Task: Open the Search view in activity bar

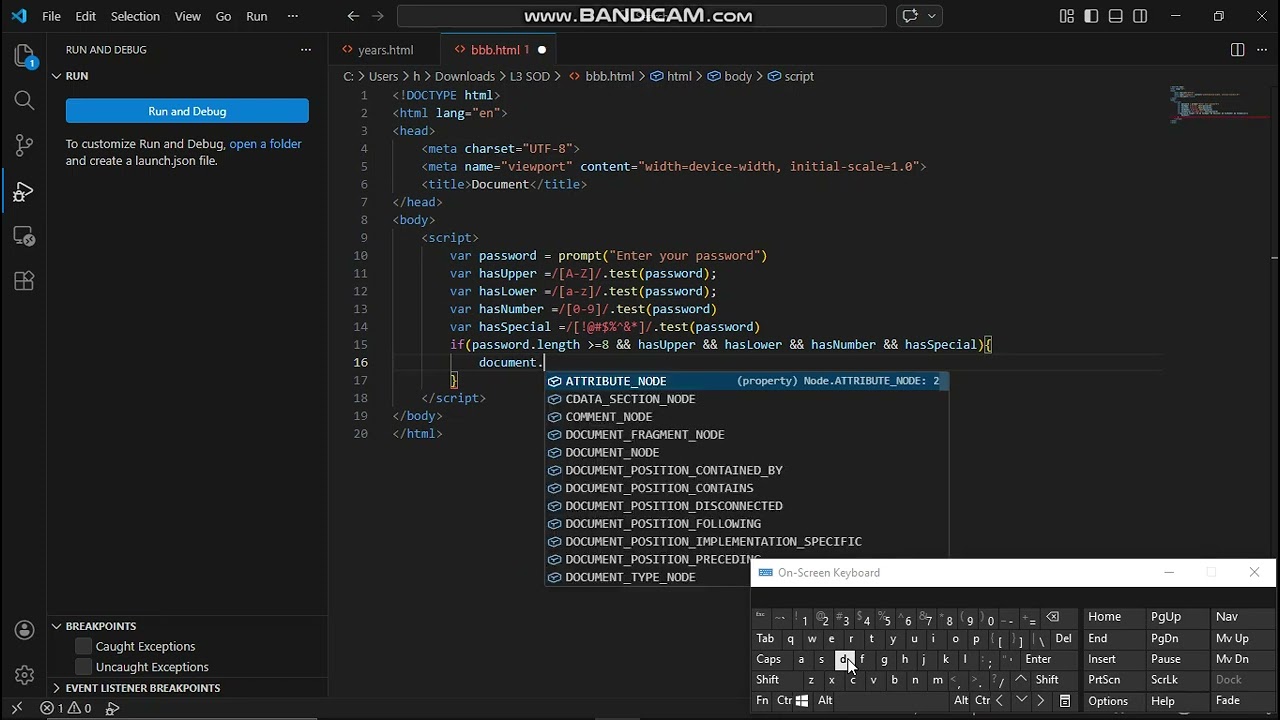Action: (24, 100)
